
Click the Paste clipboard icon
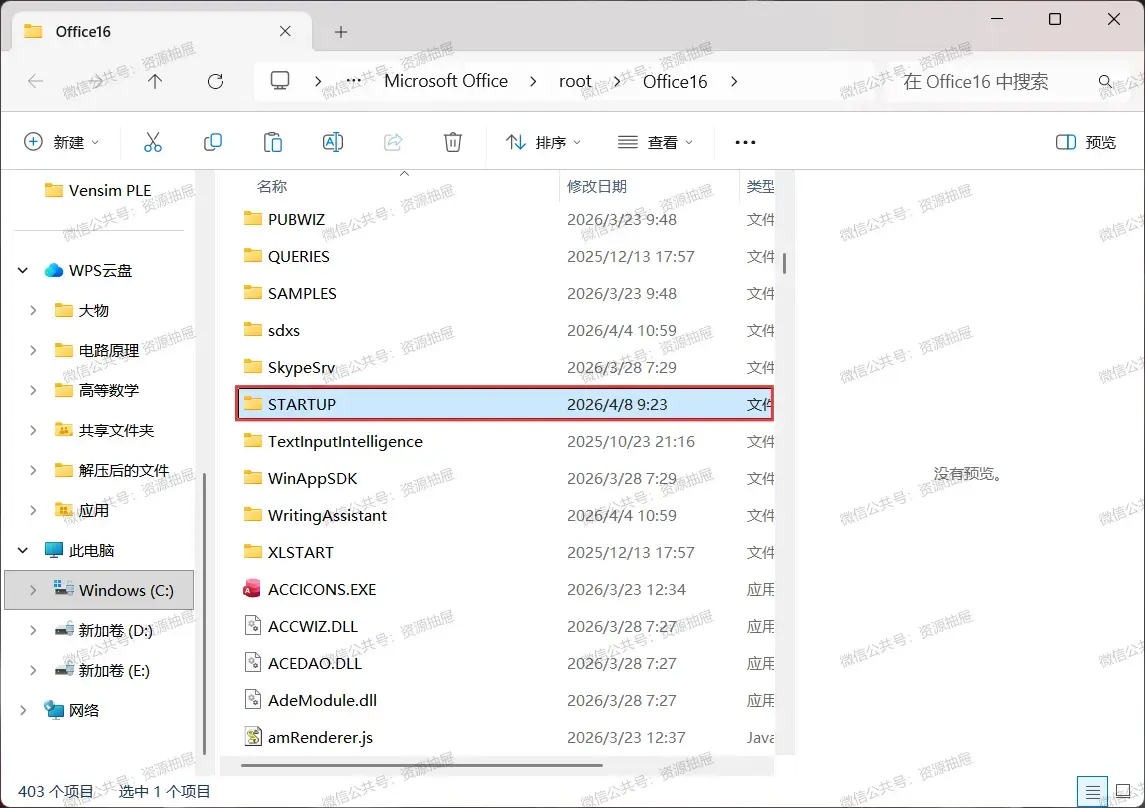[x=272, y=142]
